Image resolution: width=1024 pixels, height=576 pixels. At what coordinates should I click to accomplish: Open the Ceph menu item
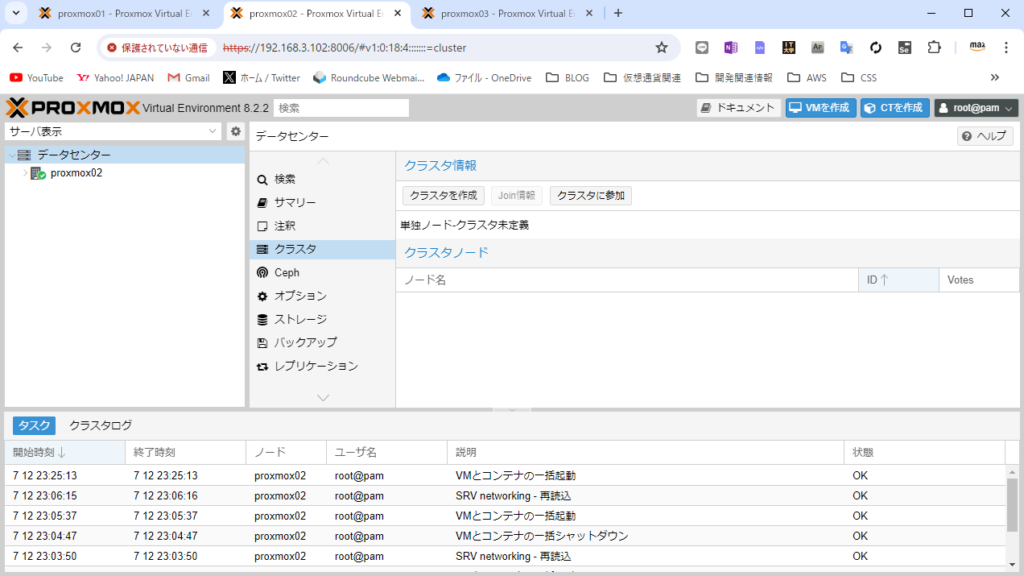tap(286, 272)
